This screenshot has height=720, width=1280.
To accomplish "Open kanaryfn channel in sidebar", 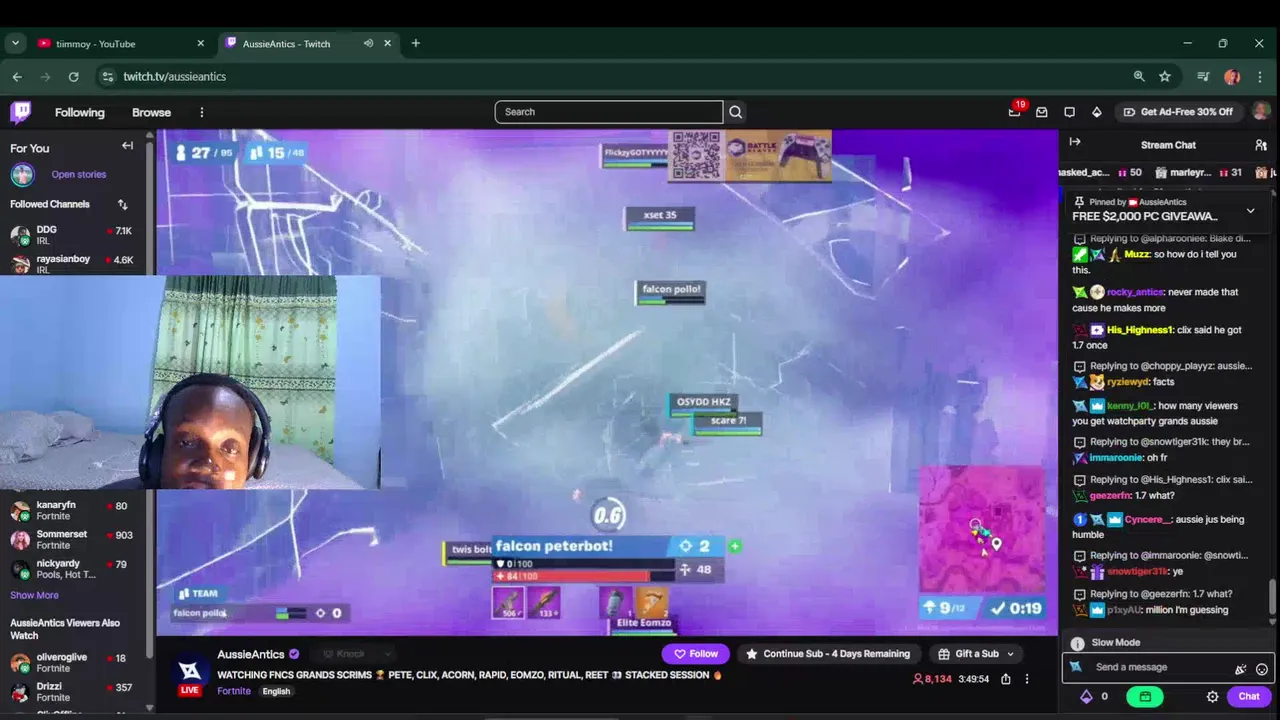I will pyautogui.click(x=72, y=510).
